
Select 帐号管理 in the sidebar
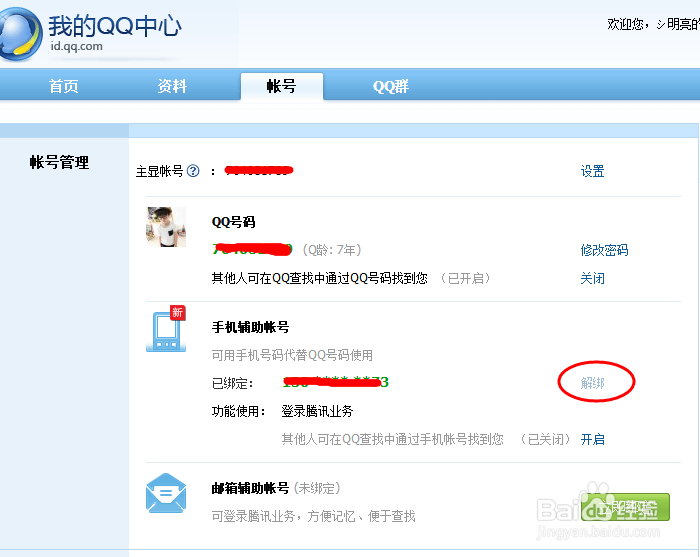pyautogui.click(x=59, y=162)
